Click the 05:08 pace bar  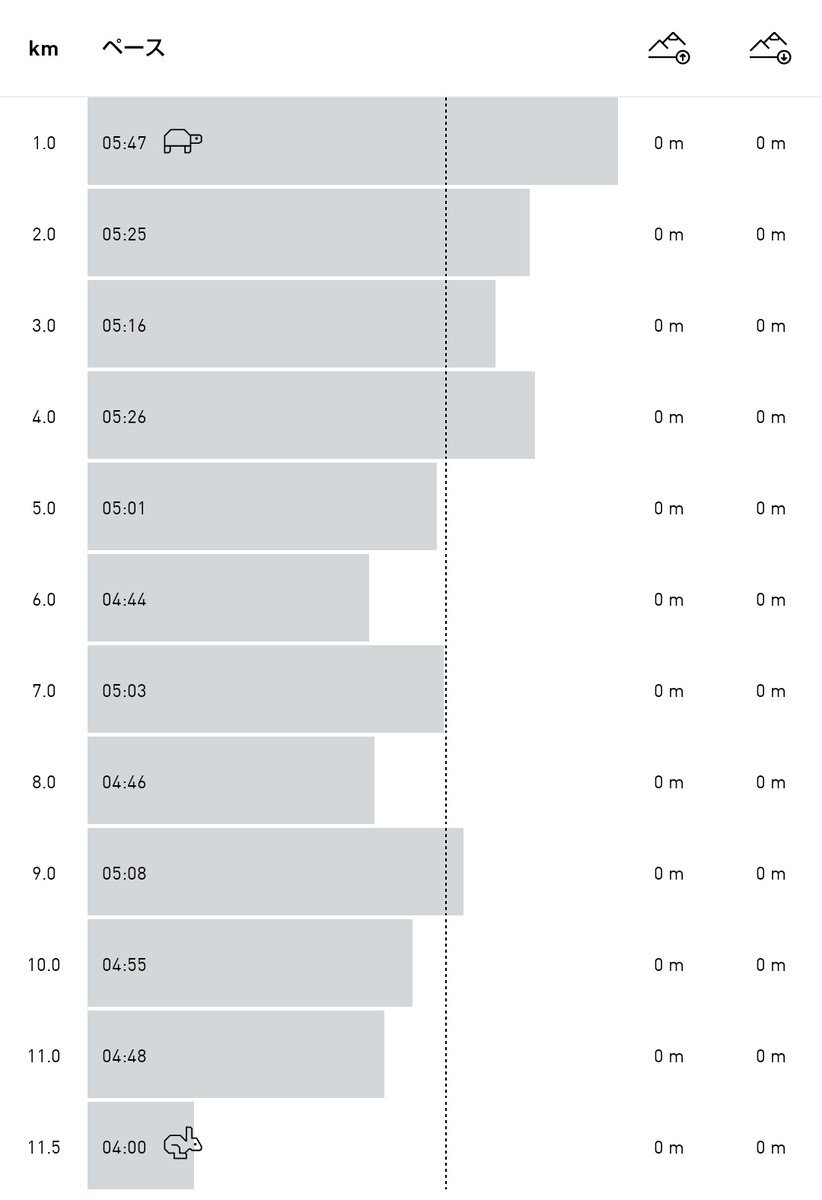coord(275,872)
